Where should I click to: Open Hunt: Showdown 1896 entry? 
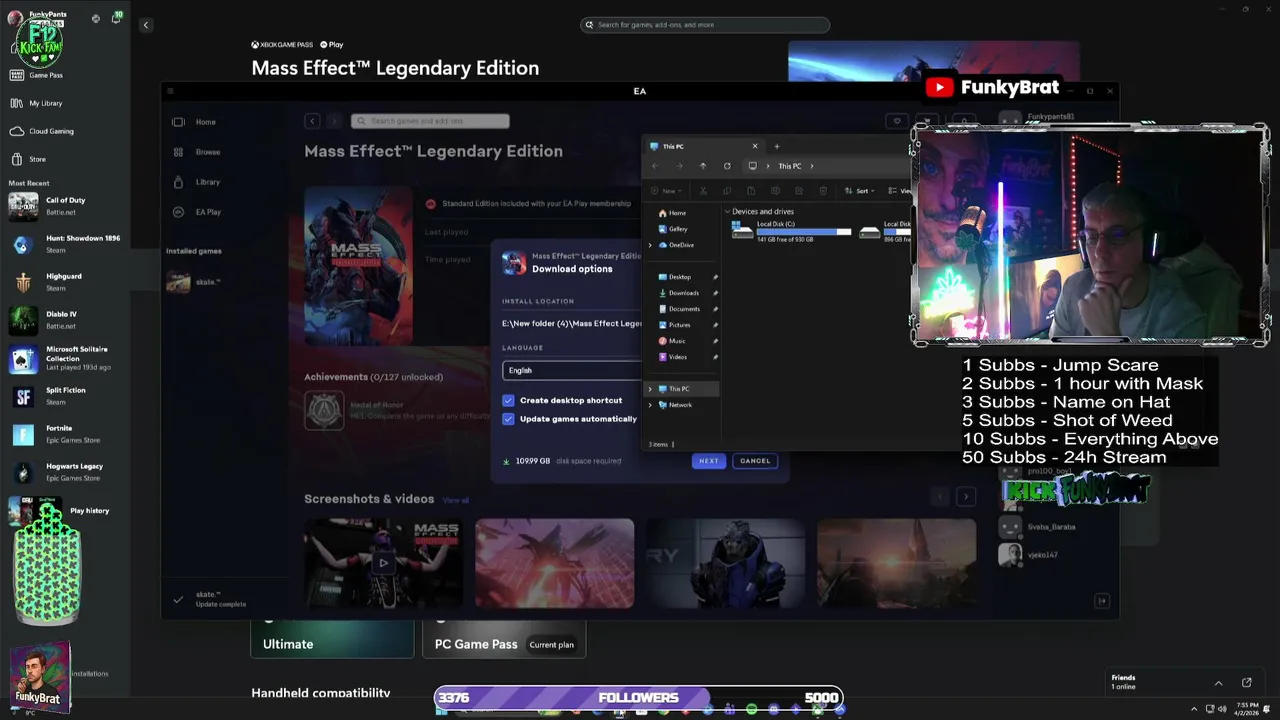click(65, 244)
